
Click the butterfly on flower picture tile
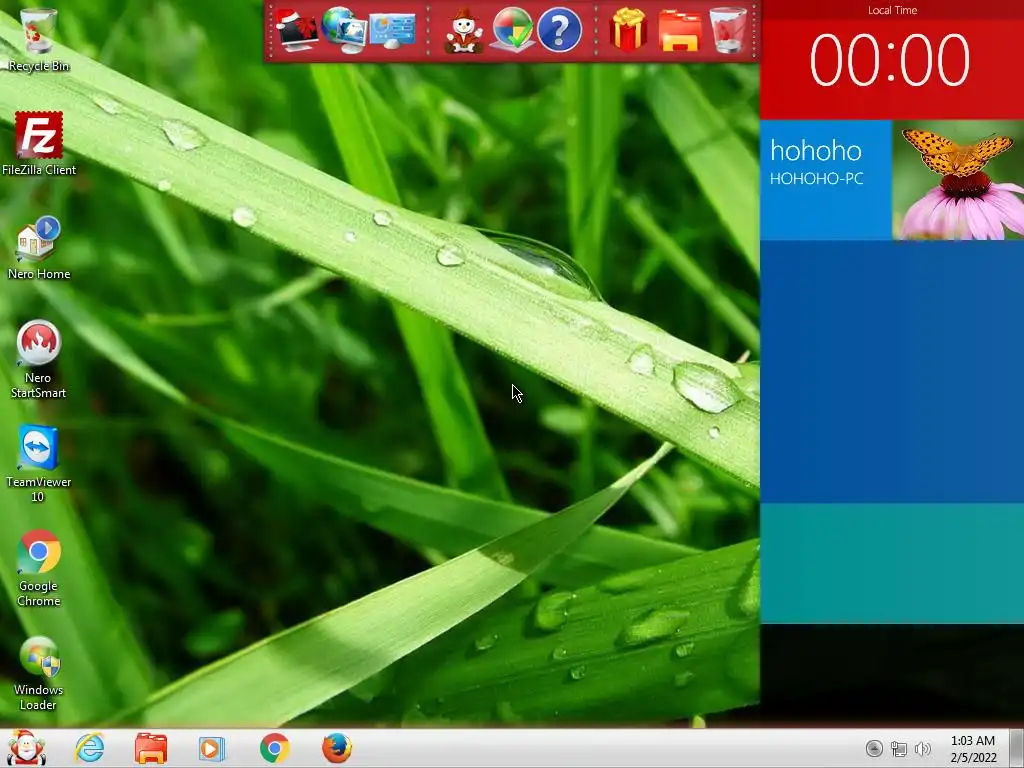point(958,180)
